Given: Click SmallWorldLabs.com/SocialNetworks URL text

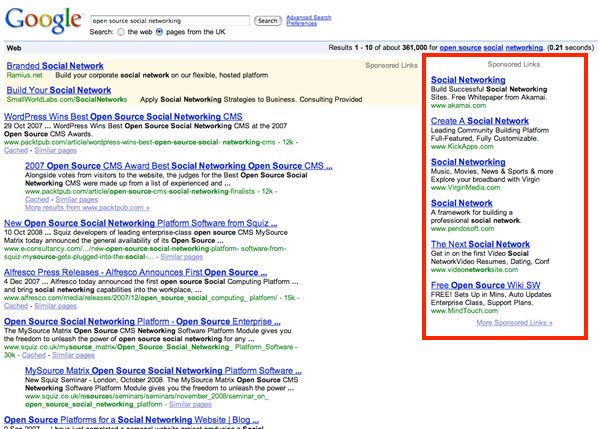Looking at the screenshot, I should [67, 100].
